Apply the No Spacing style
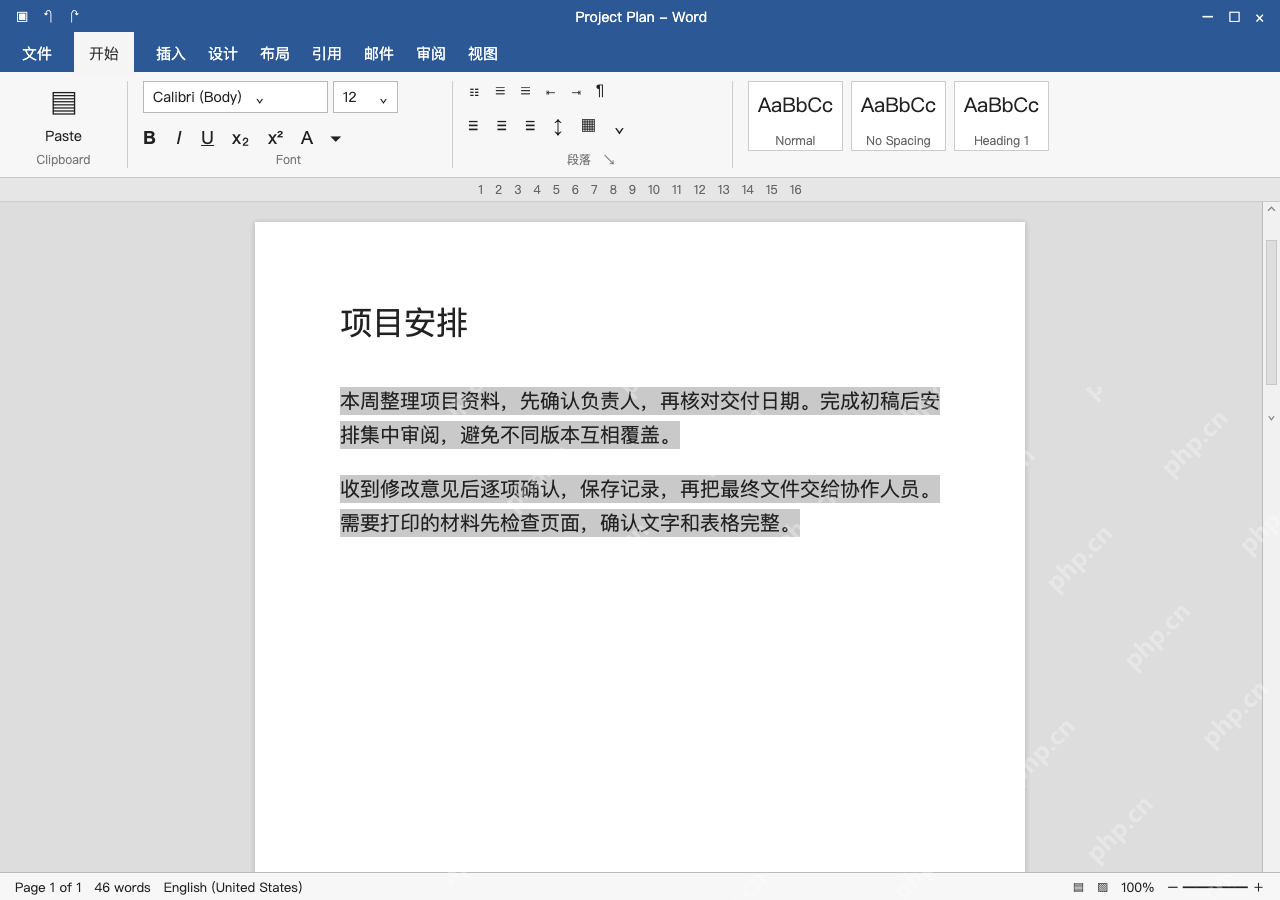The width and height of the screenshot is (1280, 900). tap(898, 116)
